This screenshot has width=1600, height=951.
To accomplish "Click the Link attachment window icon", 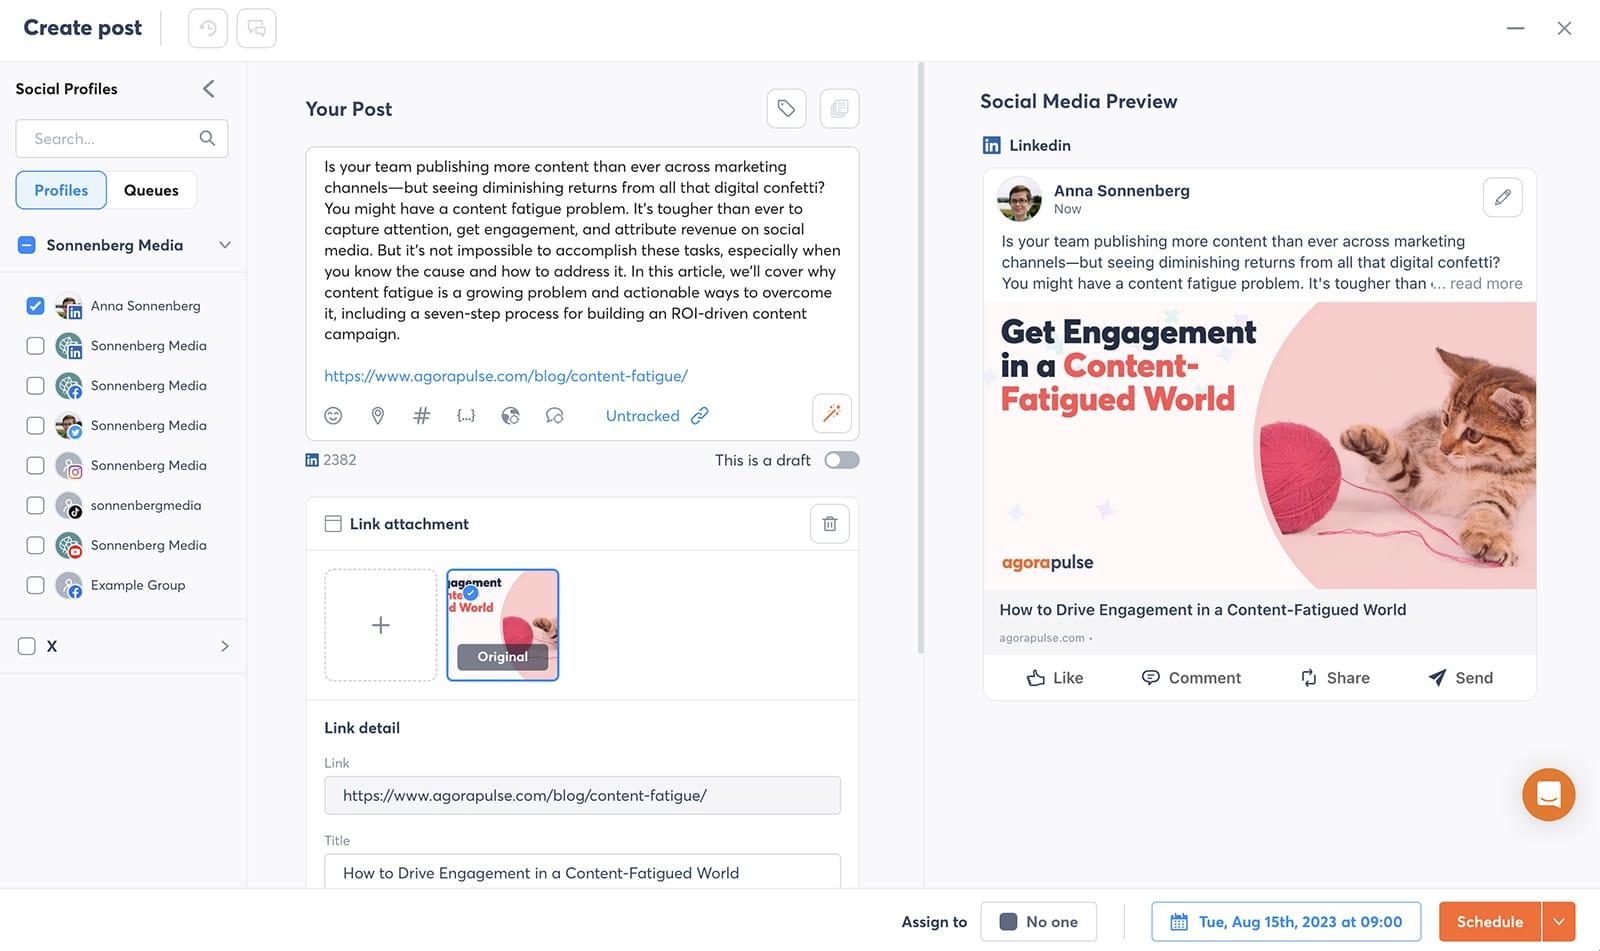I will 333,524.
